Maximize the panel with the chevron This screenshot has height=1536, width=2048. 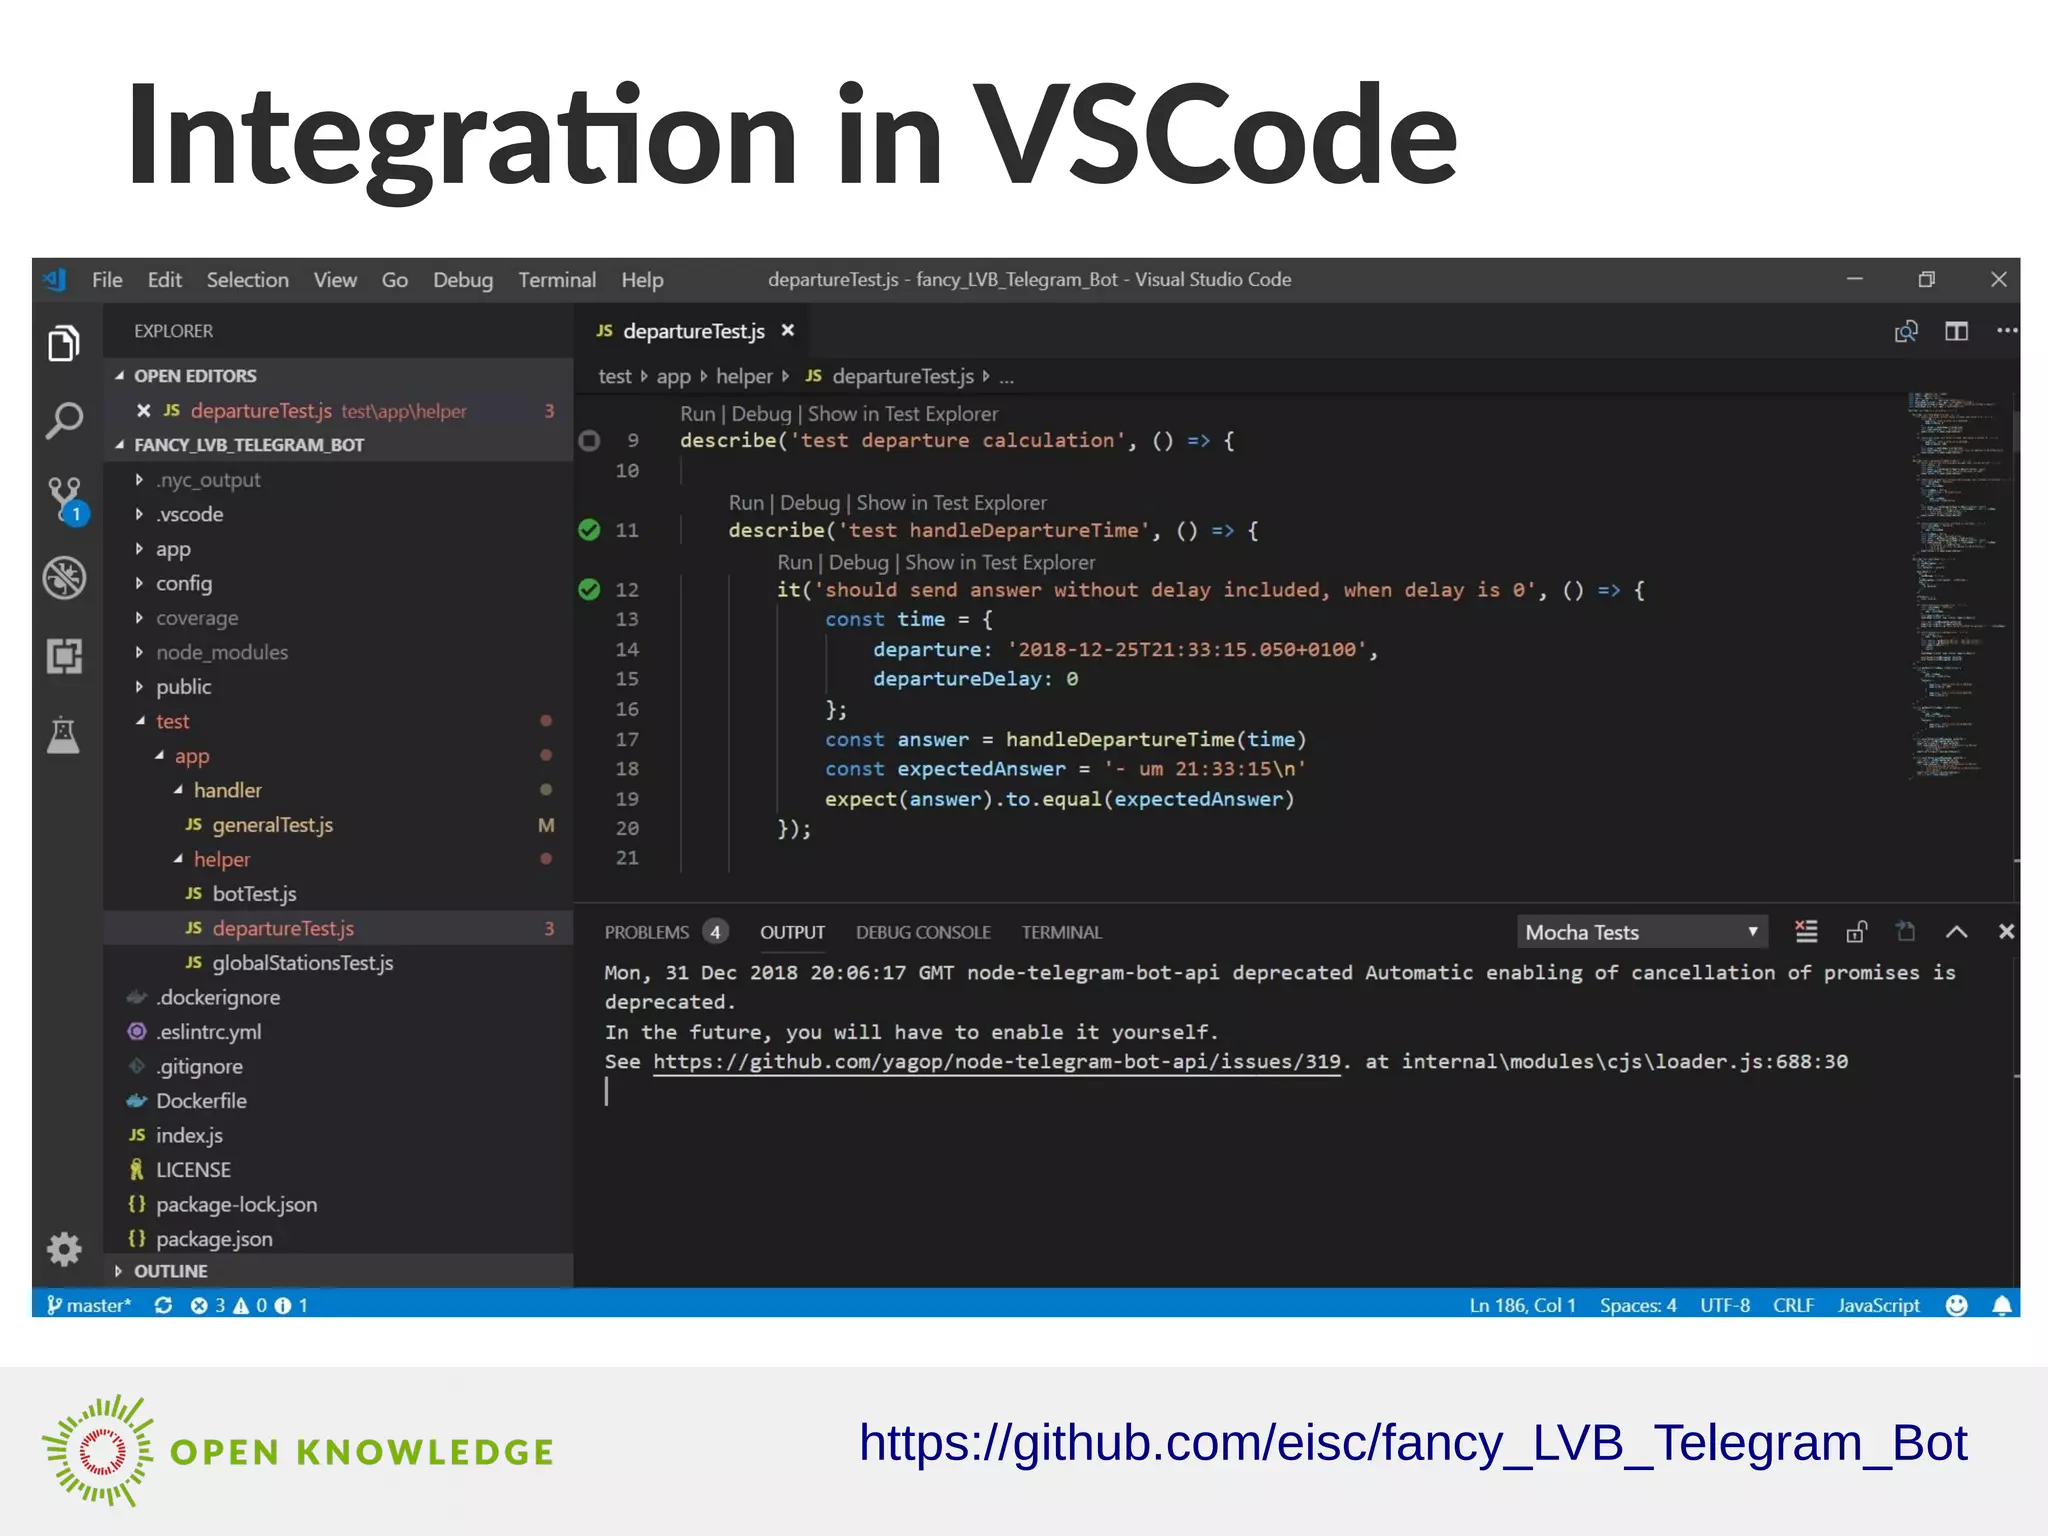coord(1957,932)
